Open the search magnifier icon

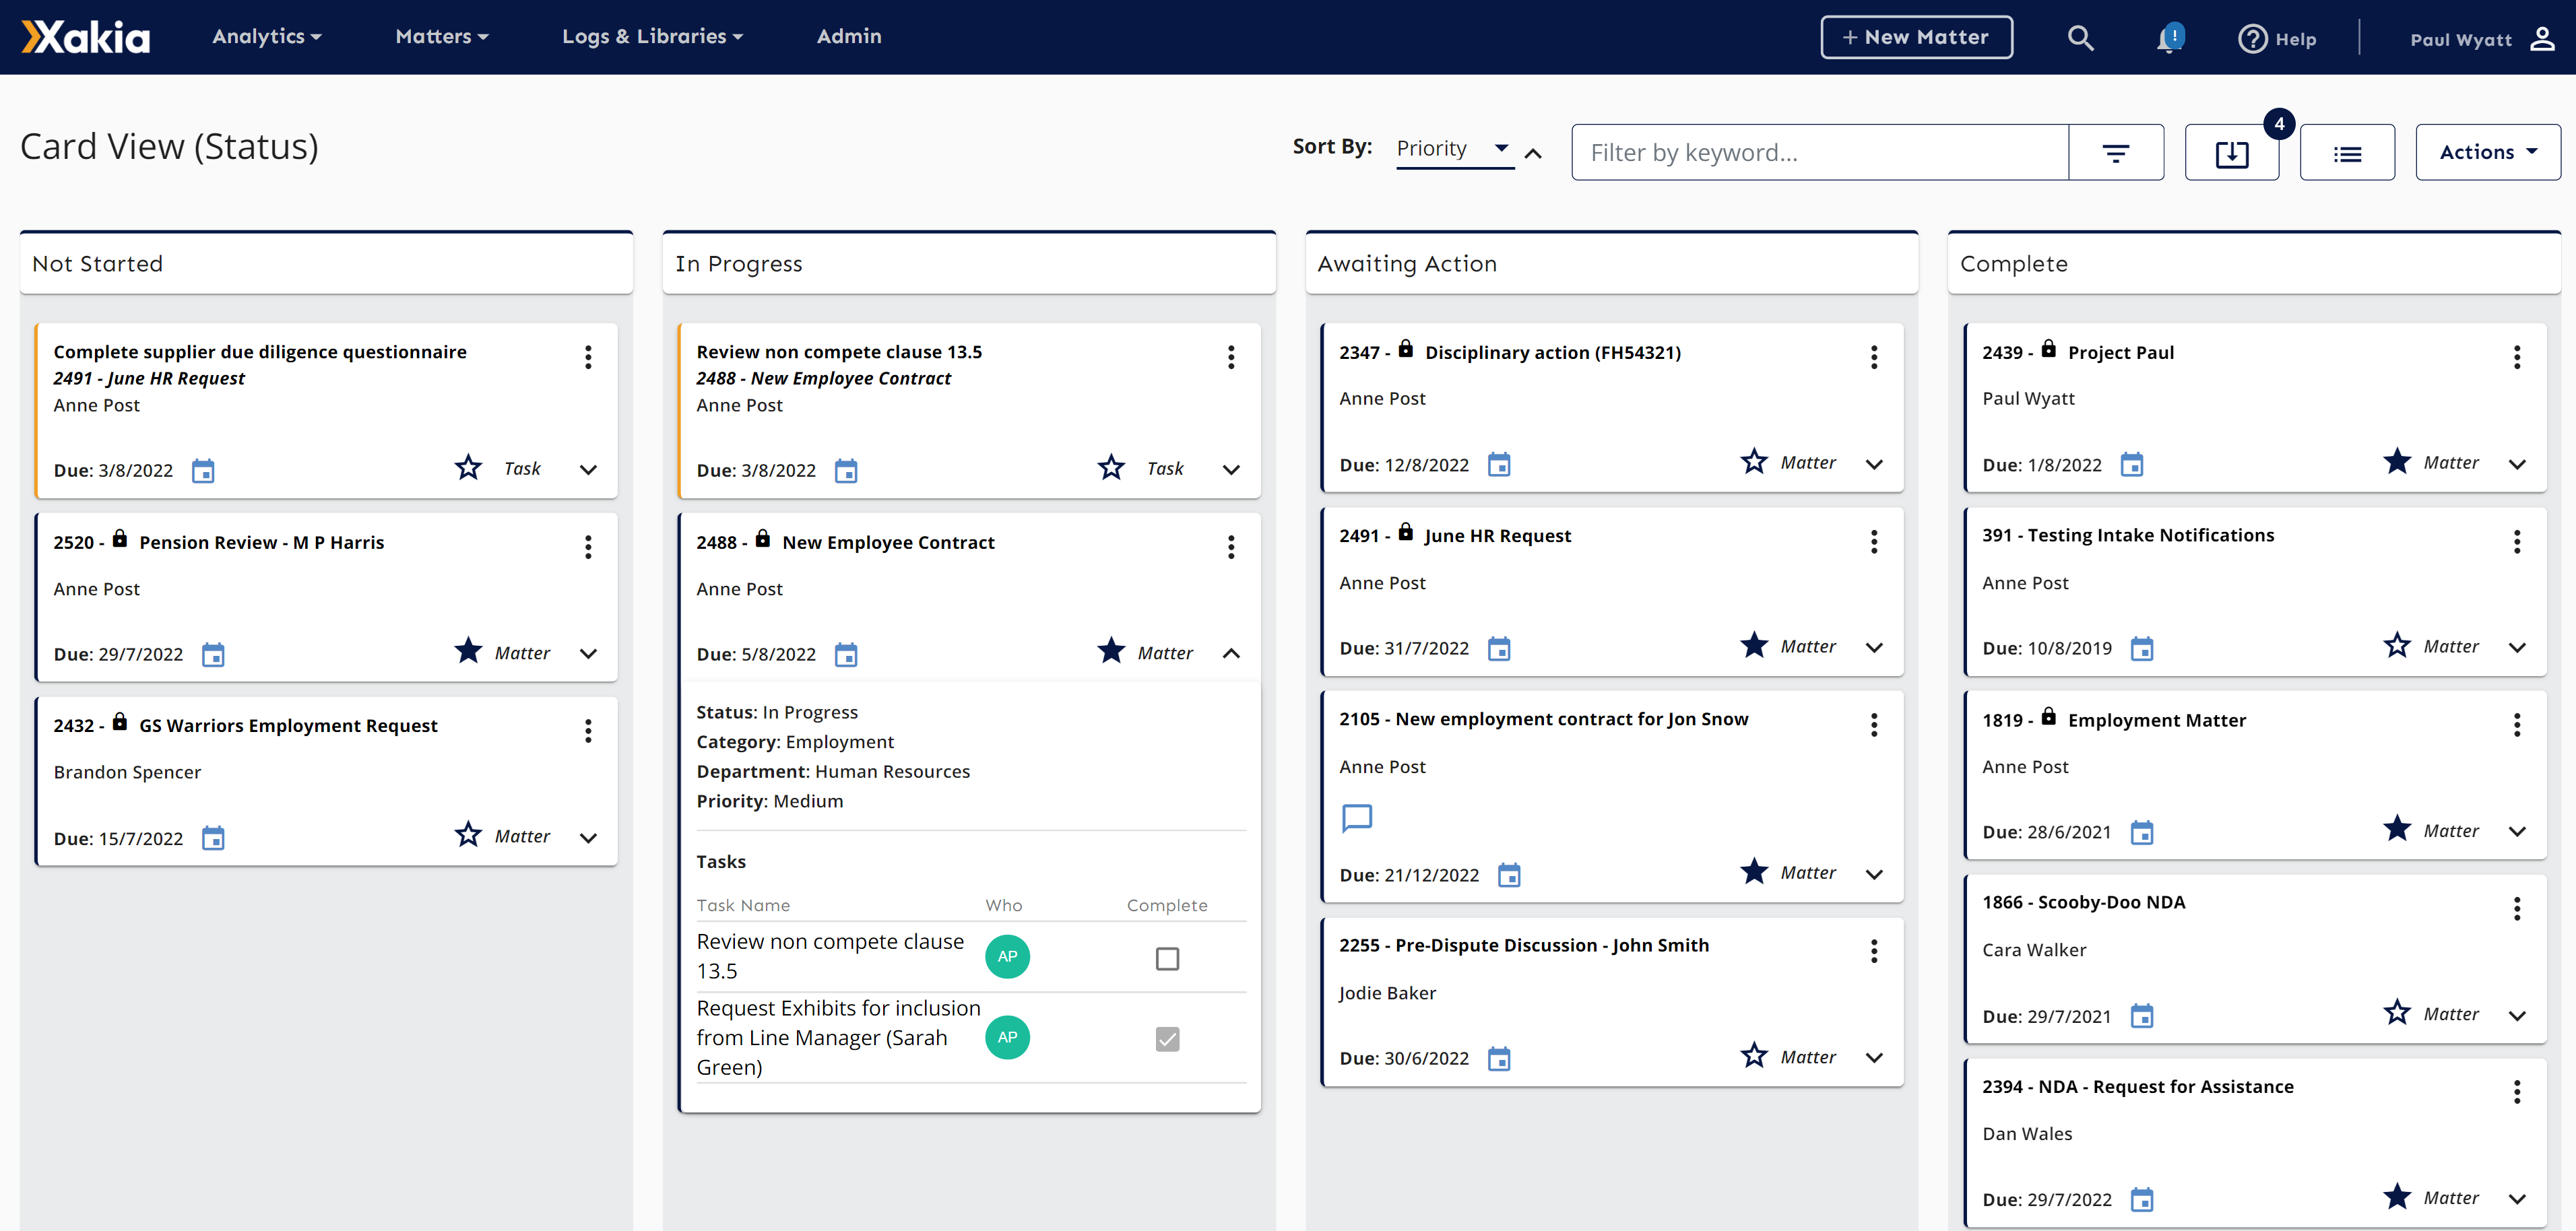click(2080, 38)
